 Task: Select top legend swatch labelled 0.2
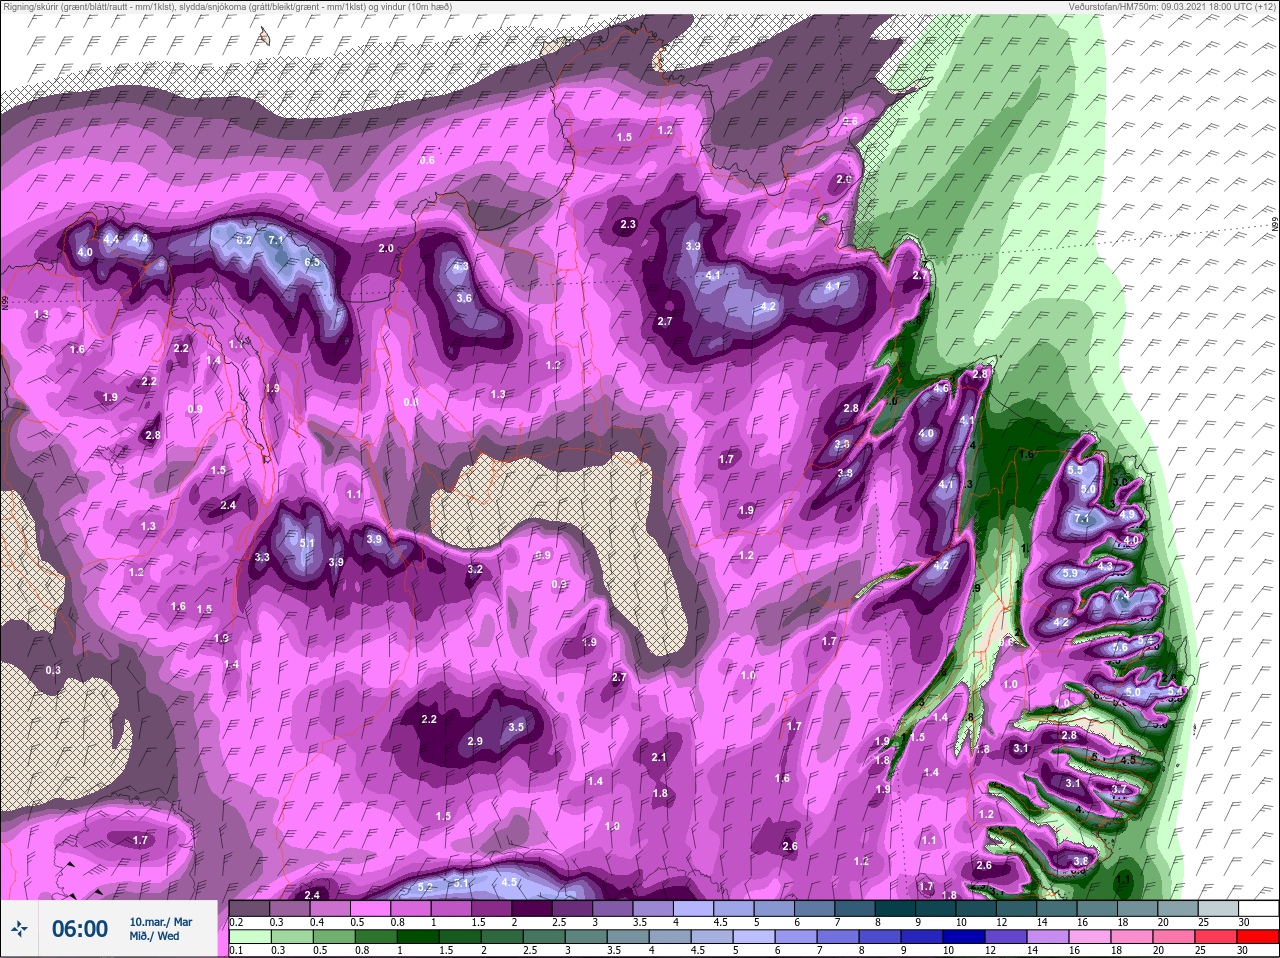pyautogui.click(x=249, y=908)
